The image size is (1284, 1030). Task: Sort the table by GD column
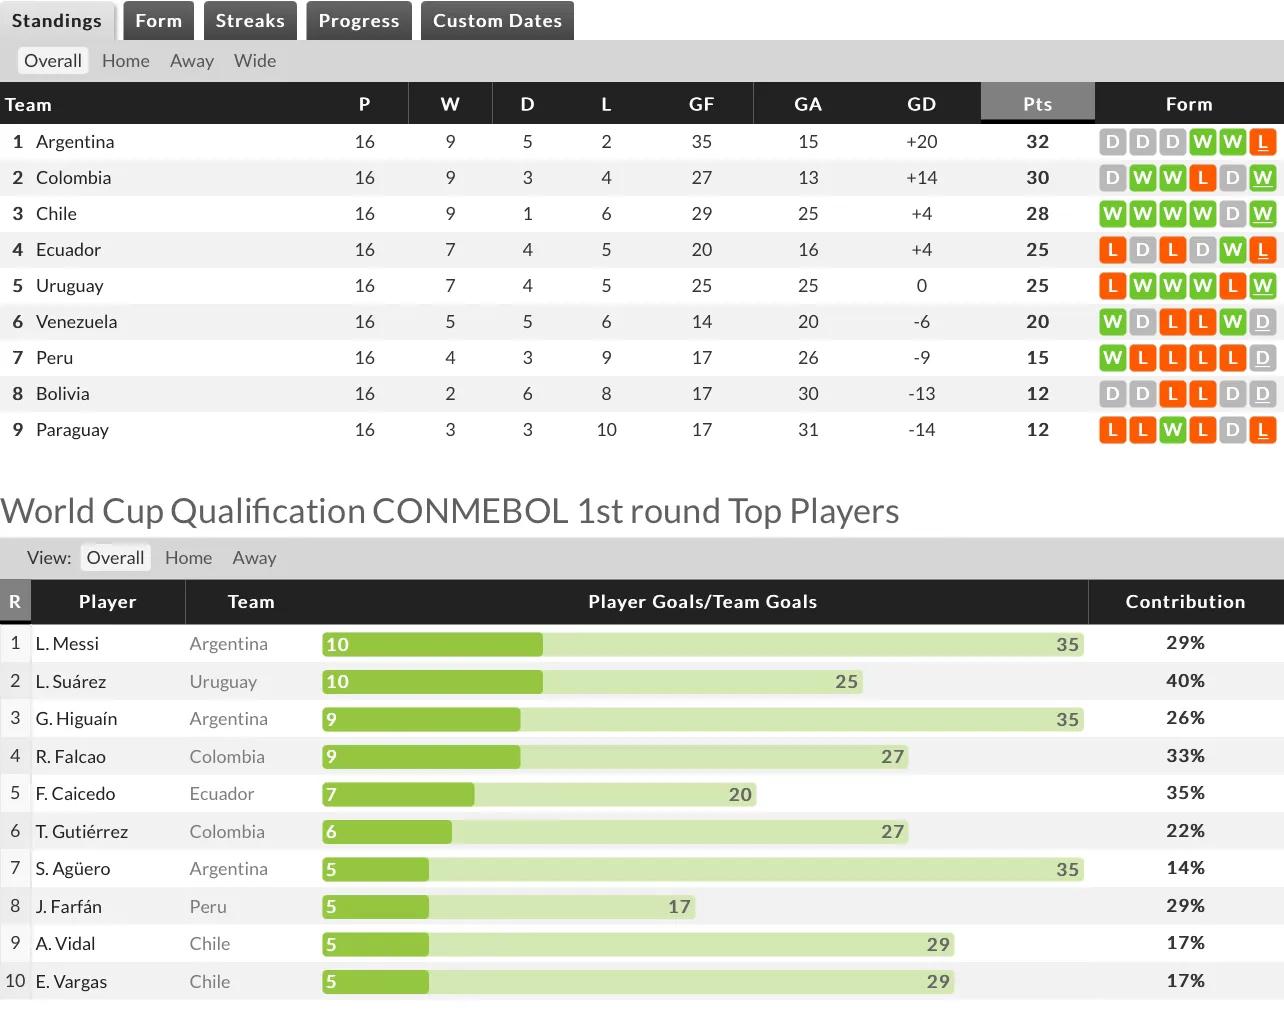921,104
